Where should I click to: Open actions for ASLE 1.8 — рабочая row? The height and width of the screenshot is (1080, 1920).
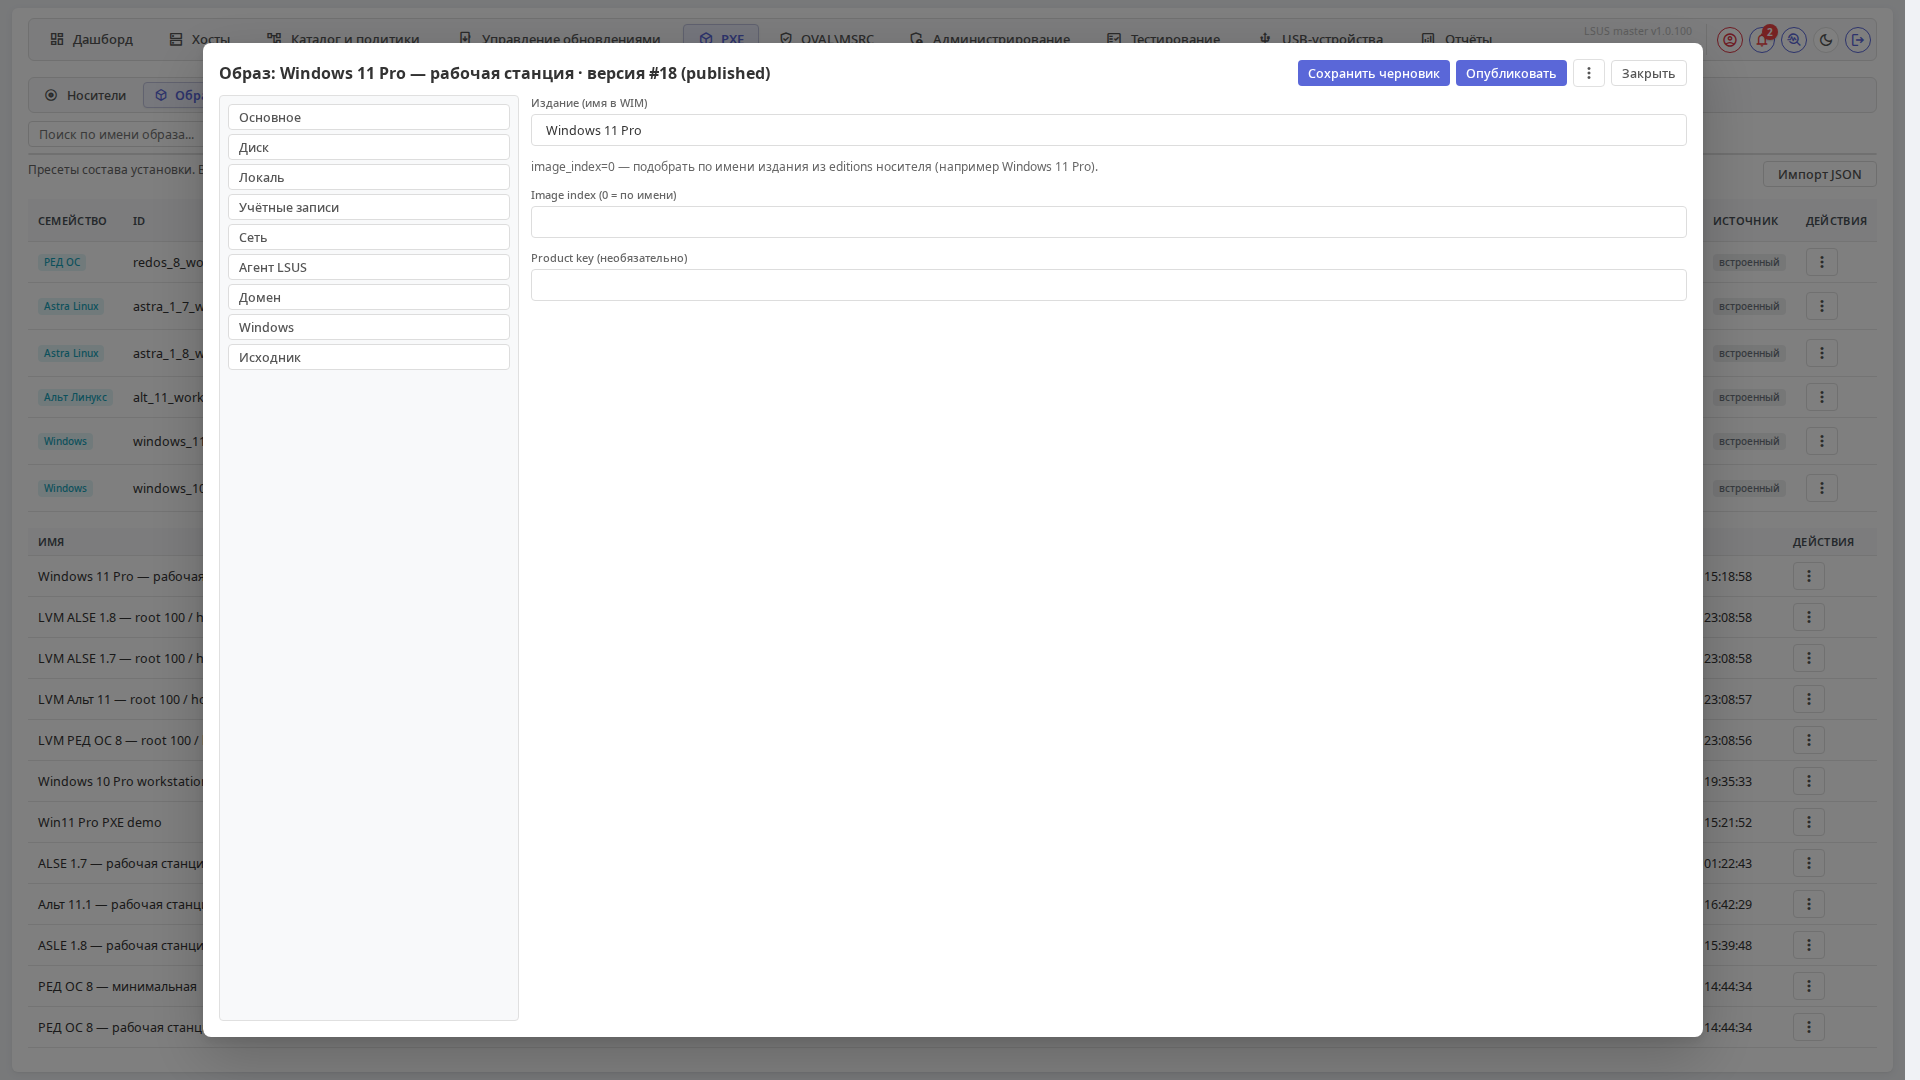click(1809, 945)
